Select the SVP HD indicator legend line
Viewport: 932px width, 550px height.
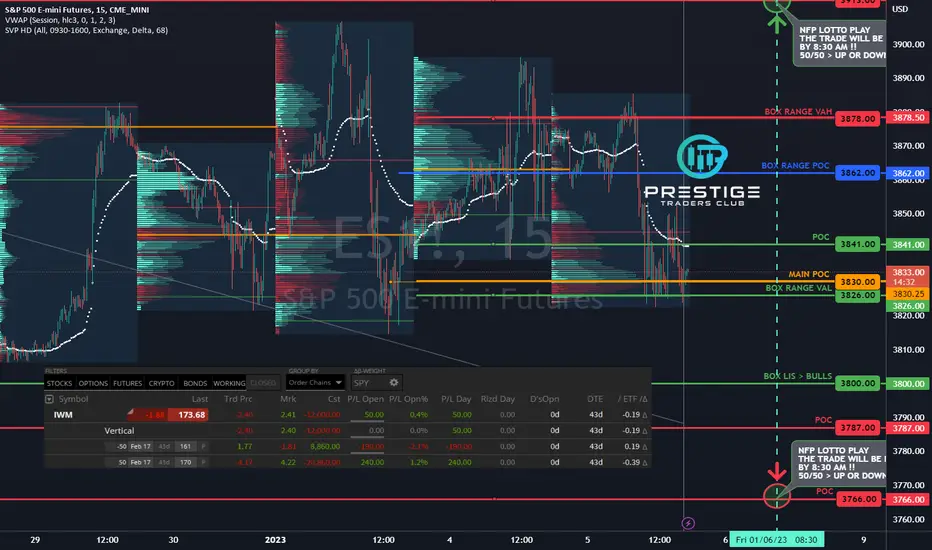tap(86, 30)
